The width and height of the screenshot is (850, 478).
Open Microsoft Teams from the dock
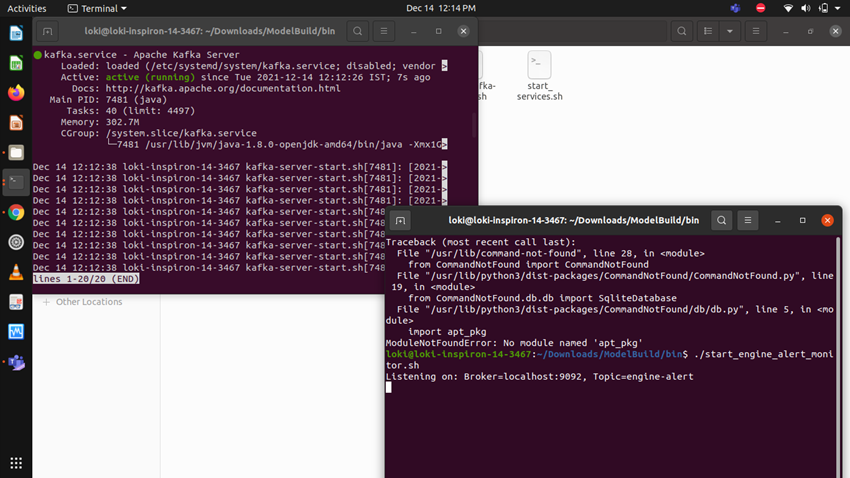coord(16,362)
